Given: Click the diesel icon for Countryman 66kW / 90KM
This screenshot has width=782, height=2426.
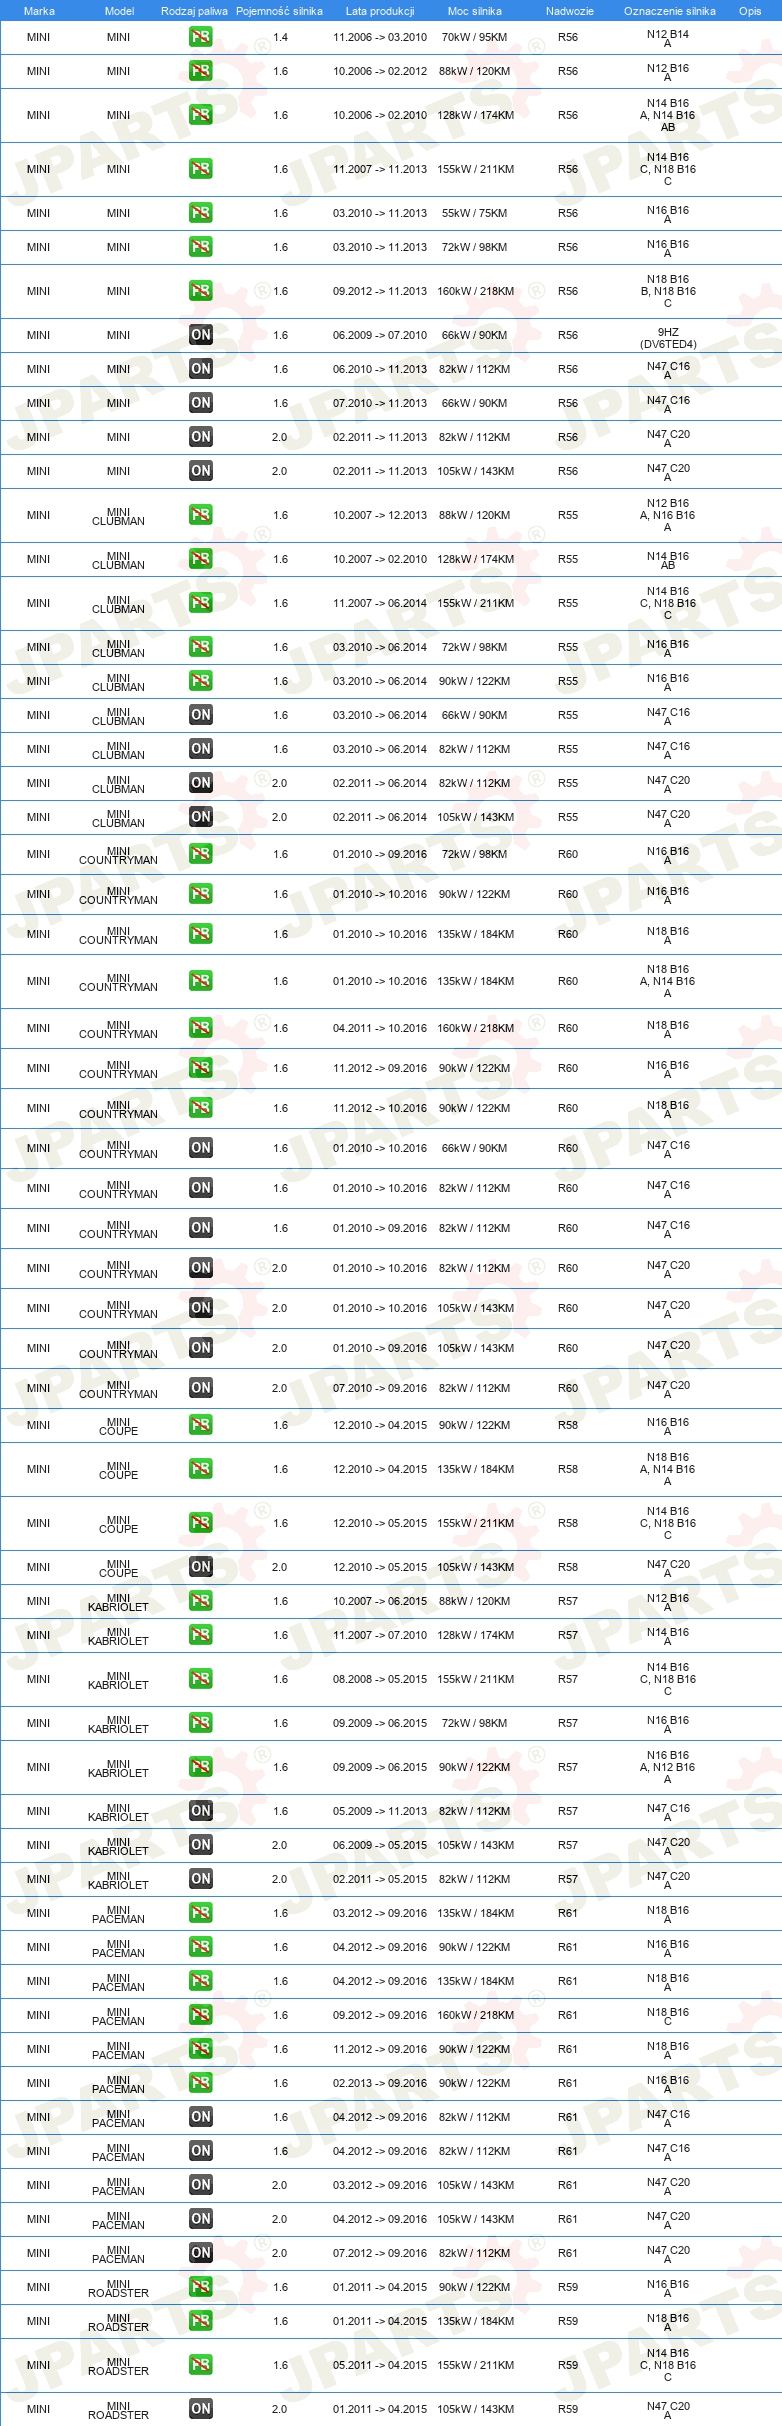Looking at the screenshot, I should pos(200,1148).
